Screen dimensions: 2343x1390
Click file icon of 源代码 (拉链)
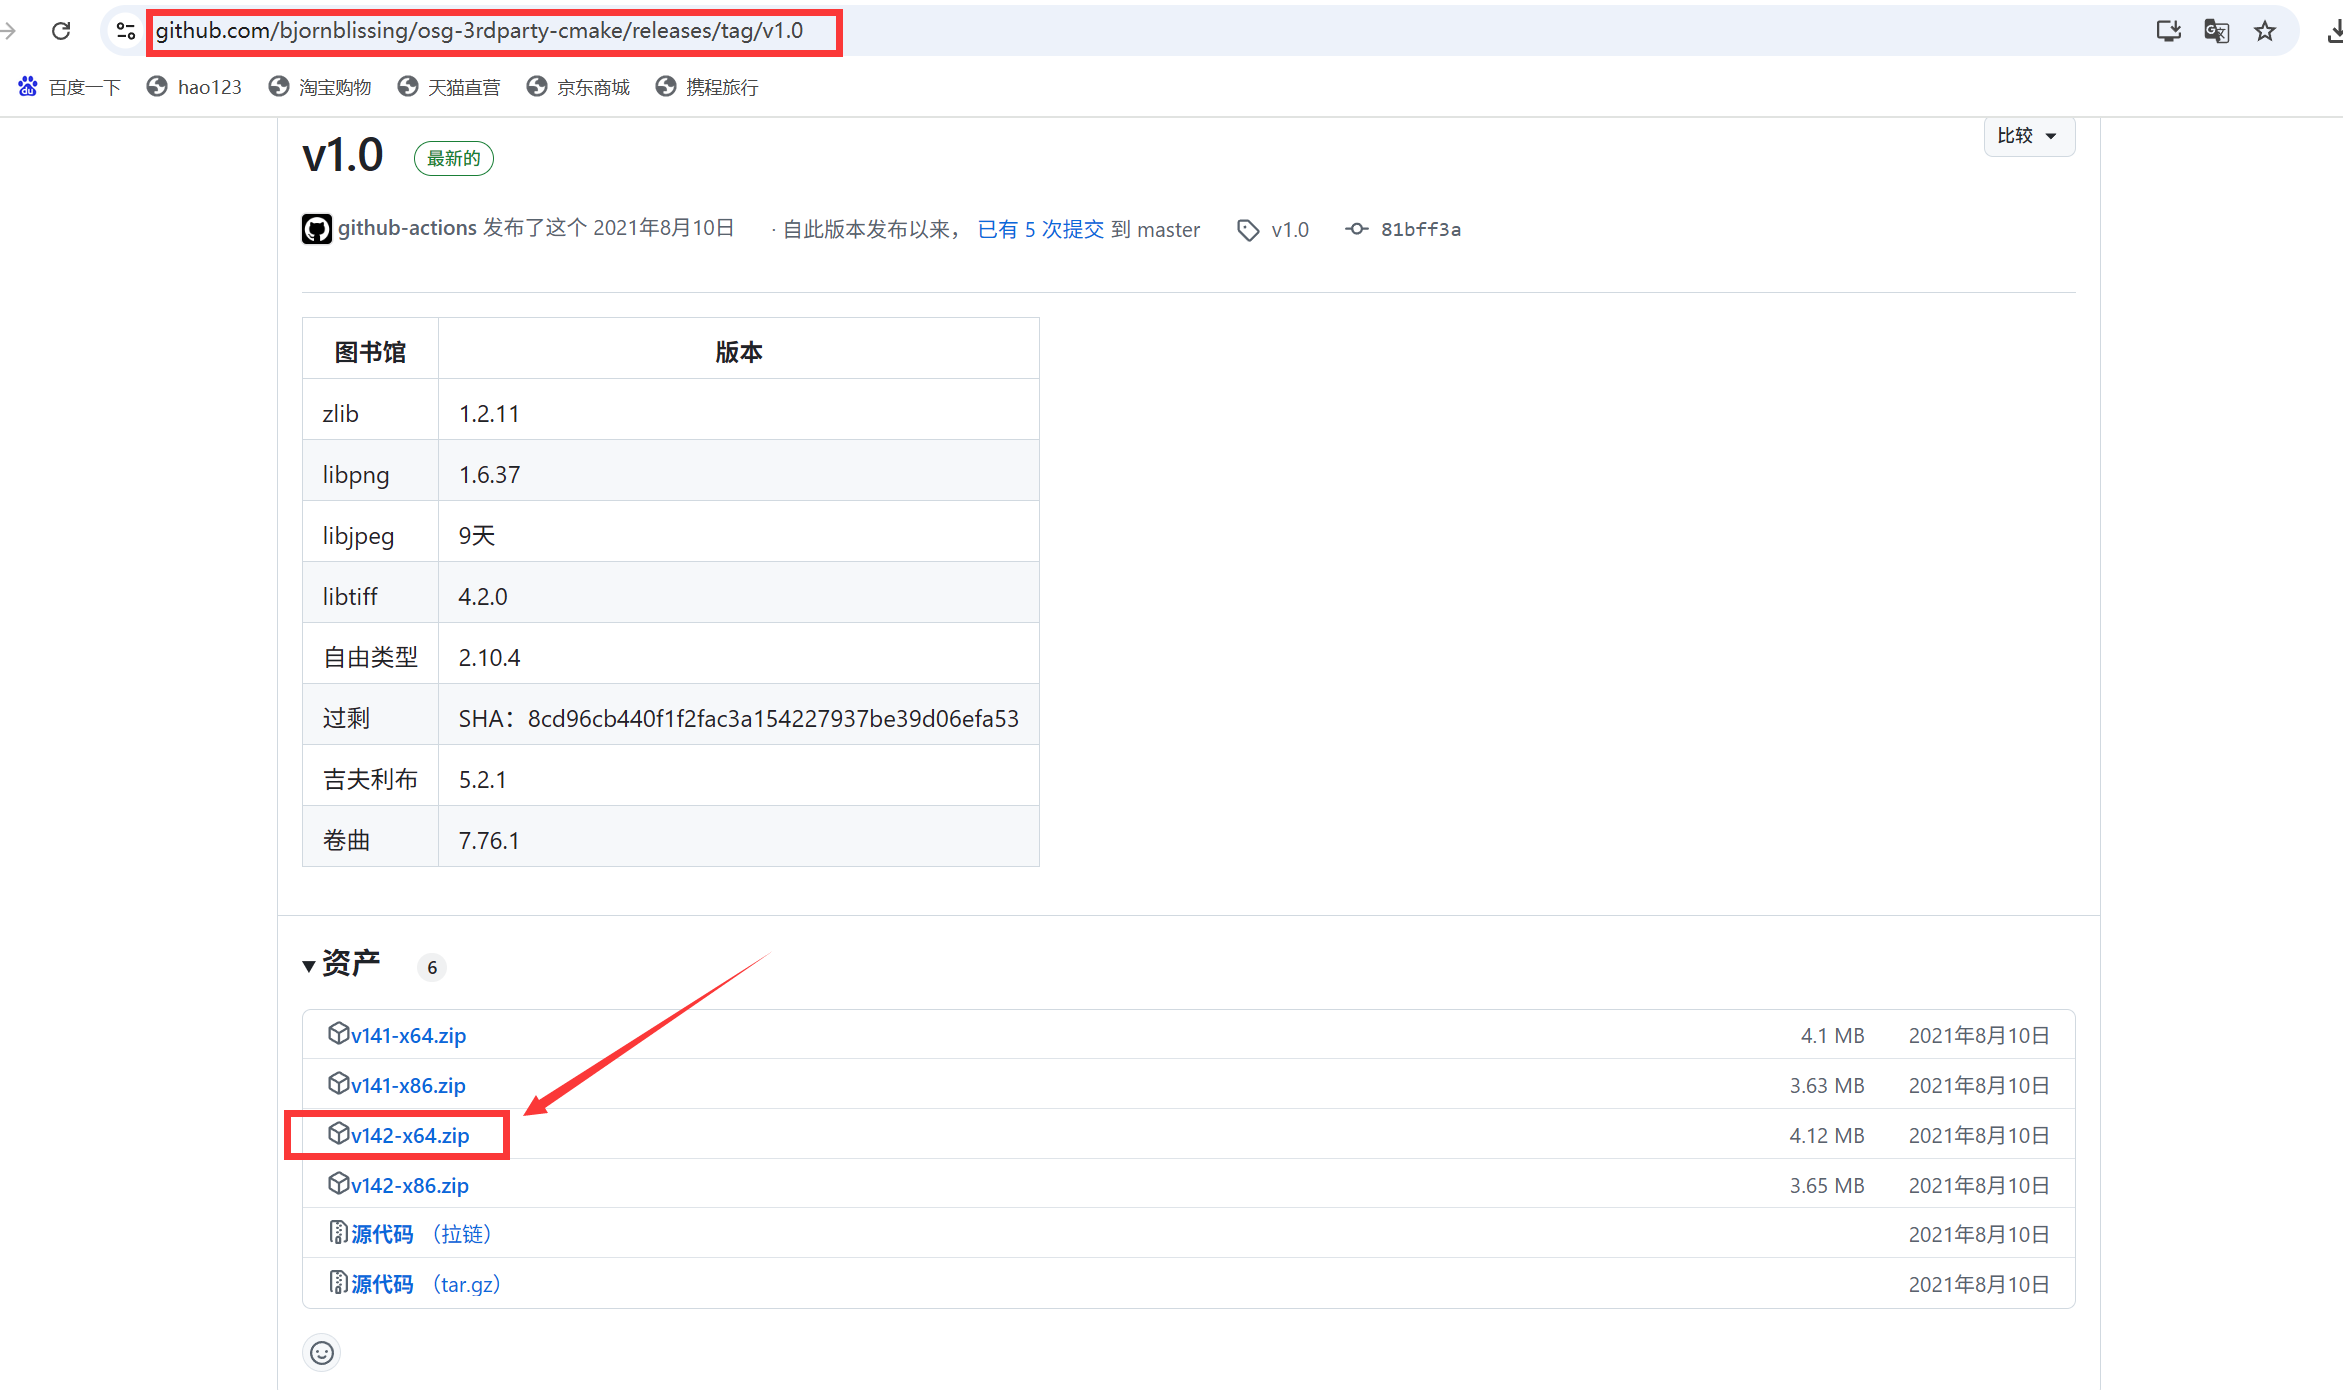coord(338,1232)
